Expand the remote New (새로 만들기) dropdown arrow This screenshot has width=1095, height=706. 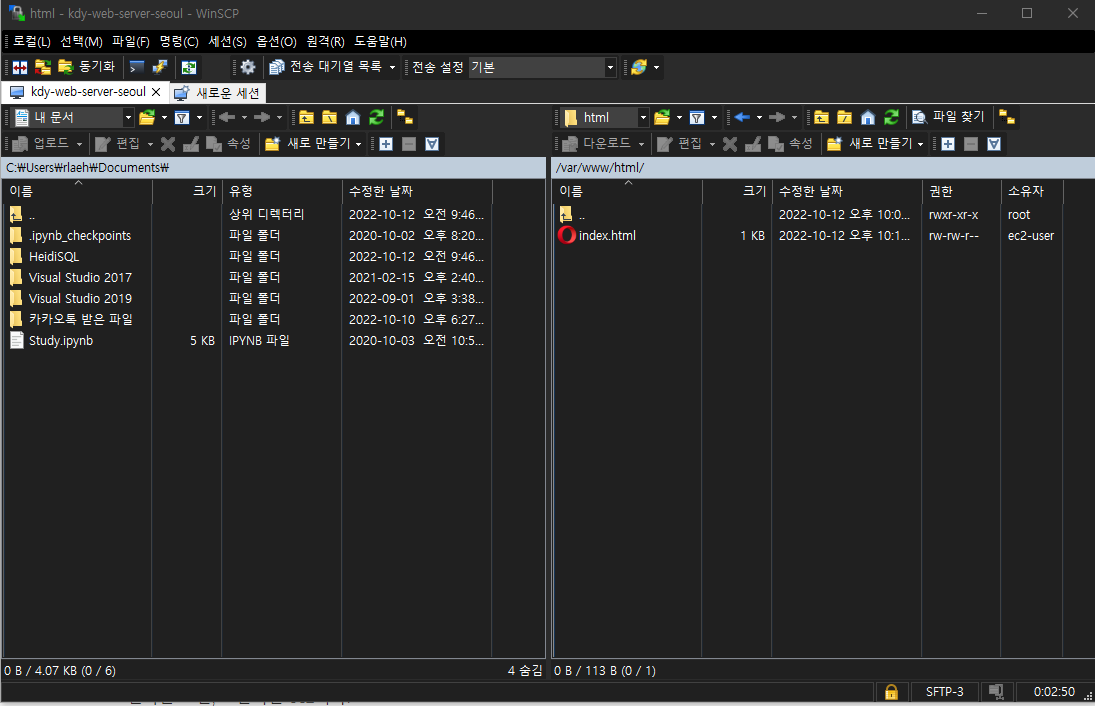pyautogui.click(x=920, y=145)
